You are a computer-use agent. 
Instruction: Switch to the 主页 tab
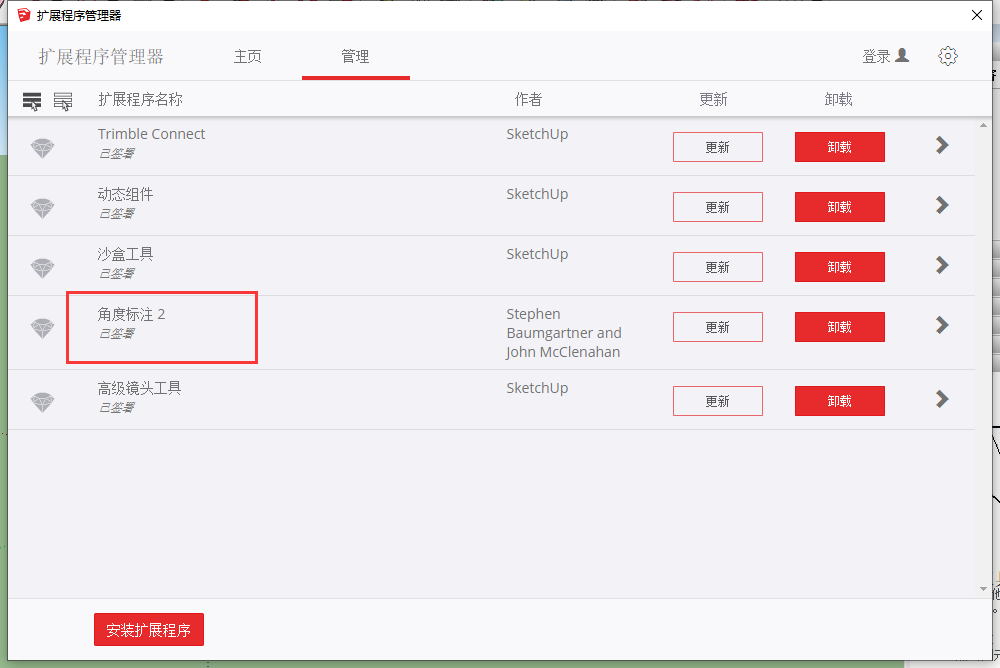click(x=247, y=57)
